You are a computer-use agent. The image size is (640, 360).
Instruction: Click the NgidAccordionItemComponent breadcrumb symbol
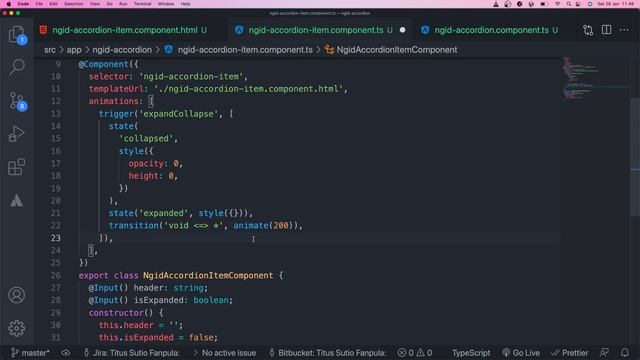point(397,50)
